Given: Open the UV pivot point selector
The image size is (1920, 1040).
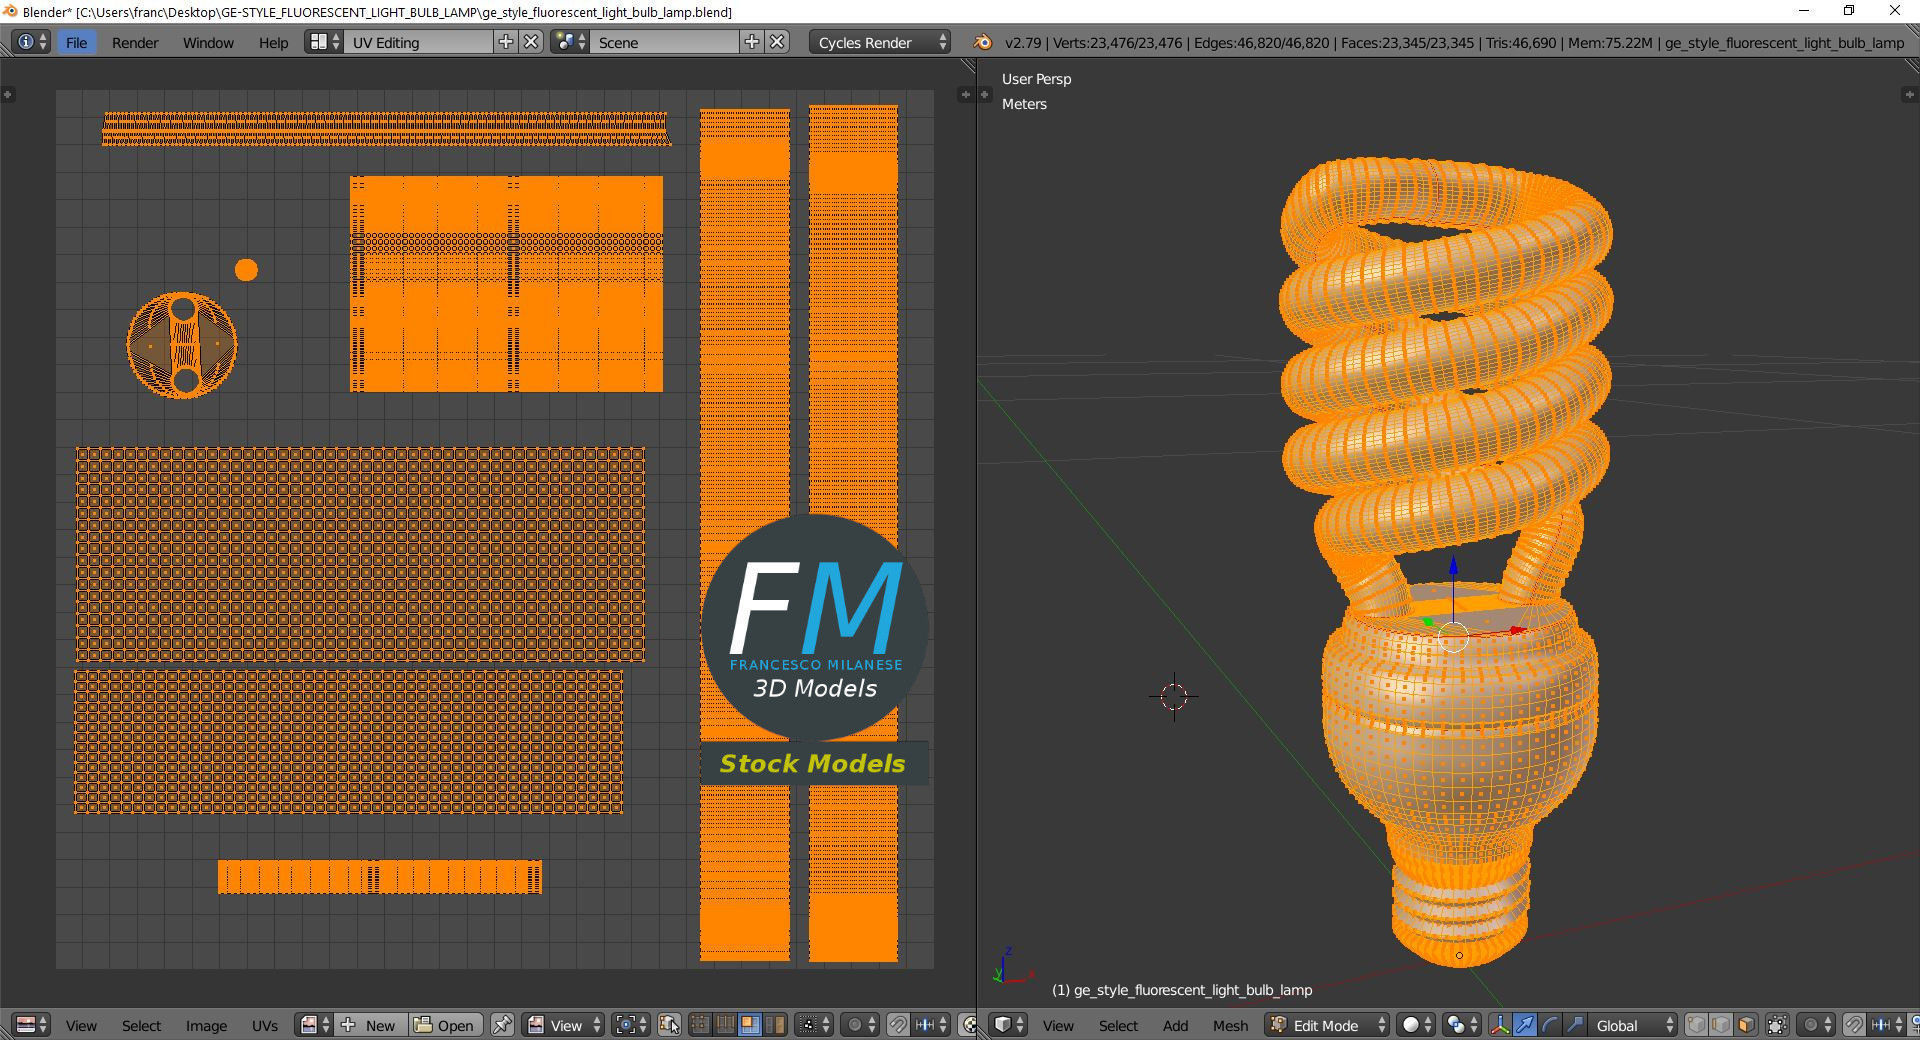Looking at the screenshot, I should click(631, 1025).
